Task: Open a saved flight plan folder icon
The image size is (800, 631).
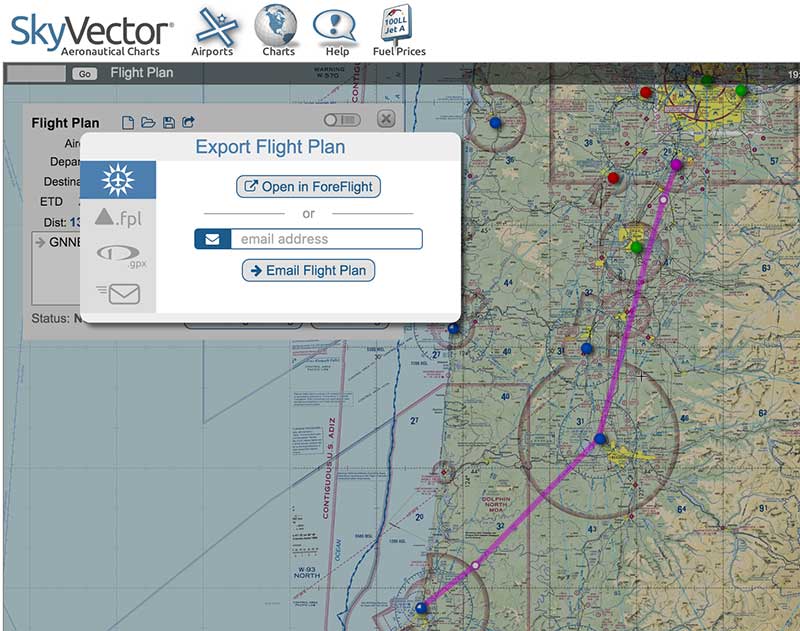Action: click(148, 122)
